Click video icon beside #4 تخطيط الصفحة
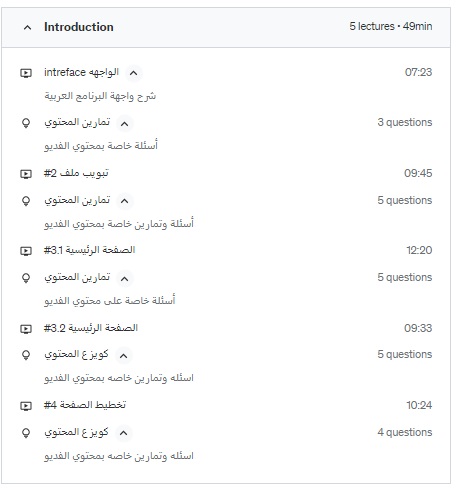457x491 pixels. (26, 406)
